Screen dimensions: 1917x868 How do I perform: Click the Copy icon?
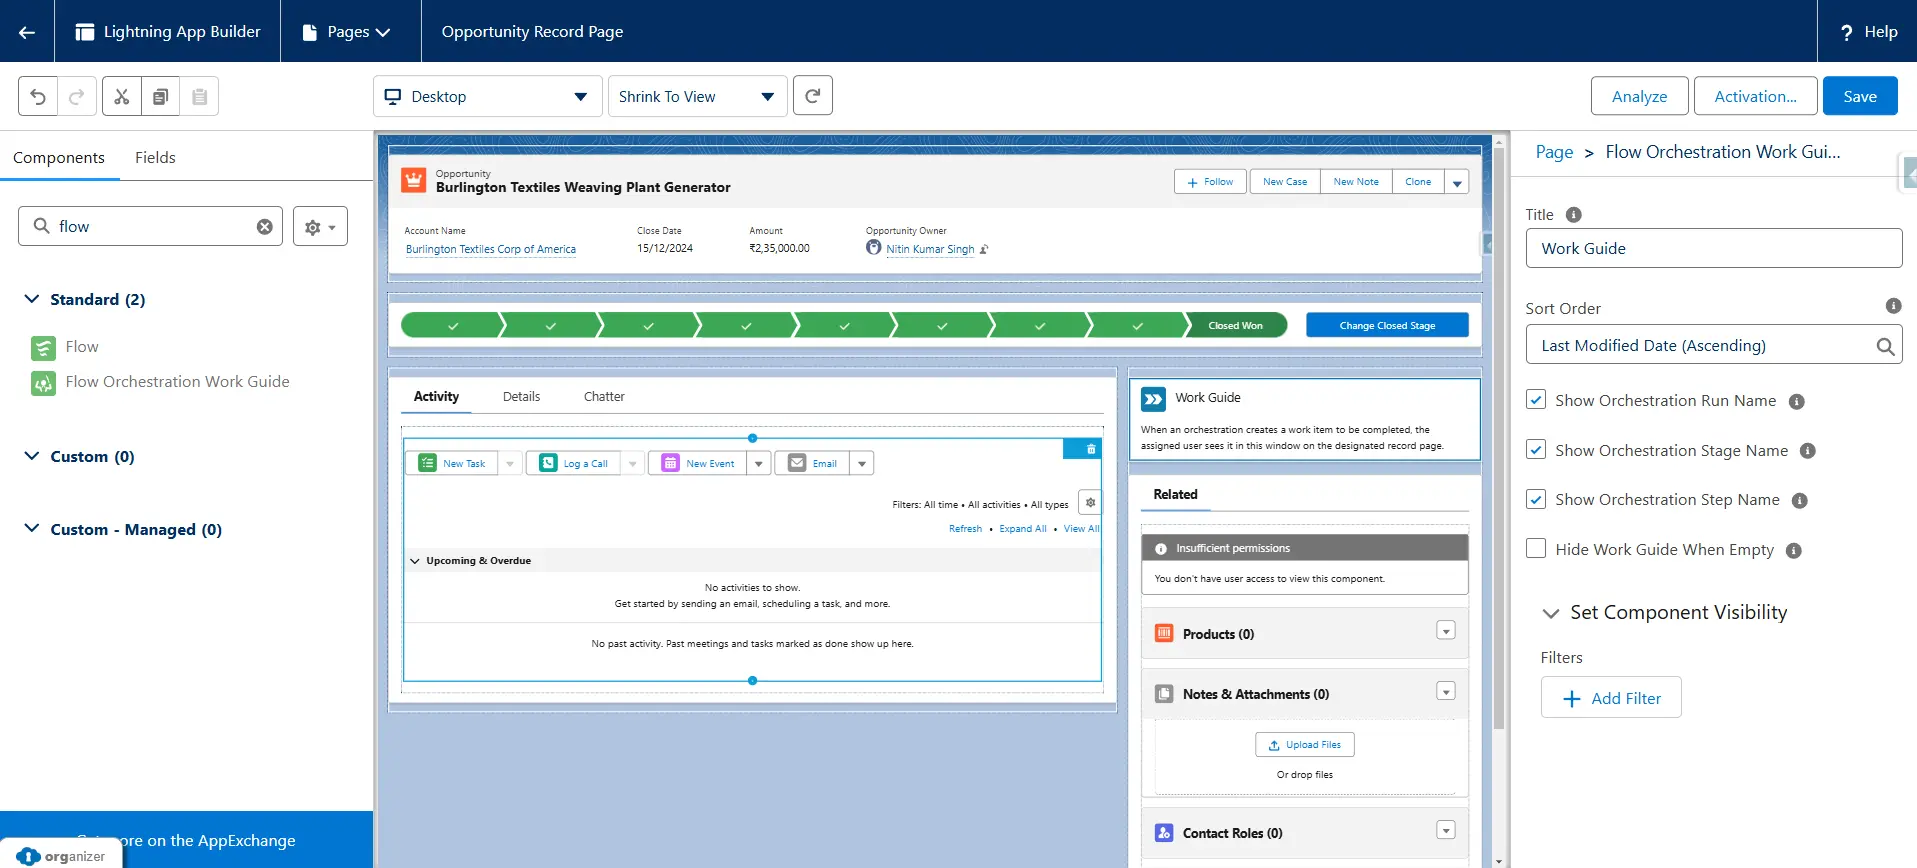tap(161, 97)
